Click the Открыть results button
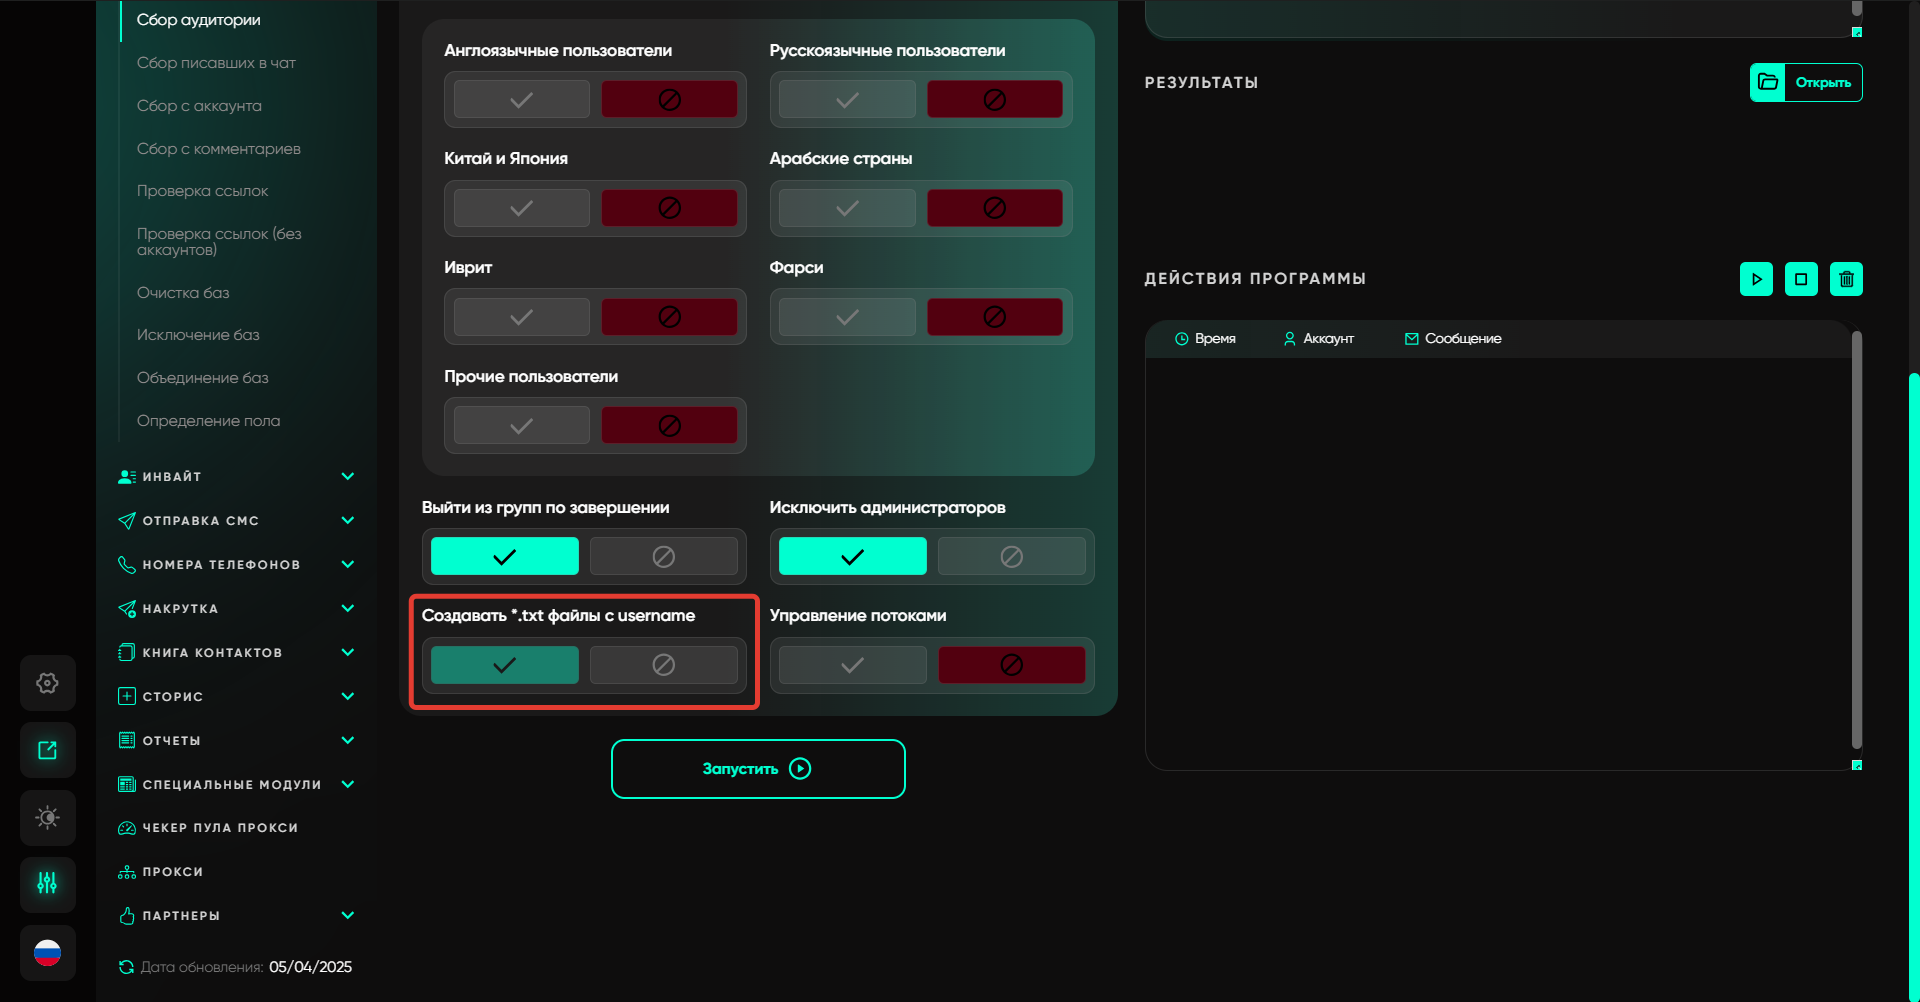 click(1806, 83)
